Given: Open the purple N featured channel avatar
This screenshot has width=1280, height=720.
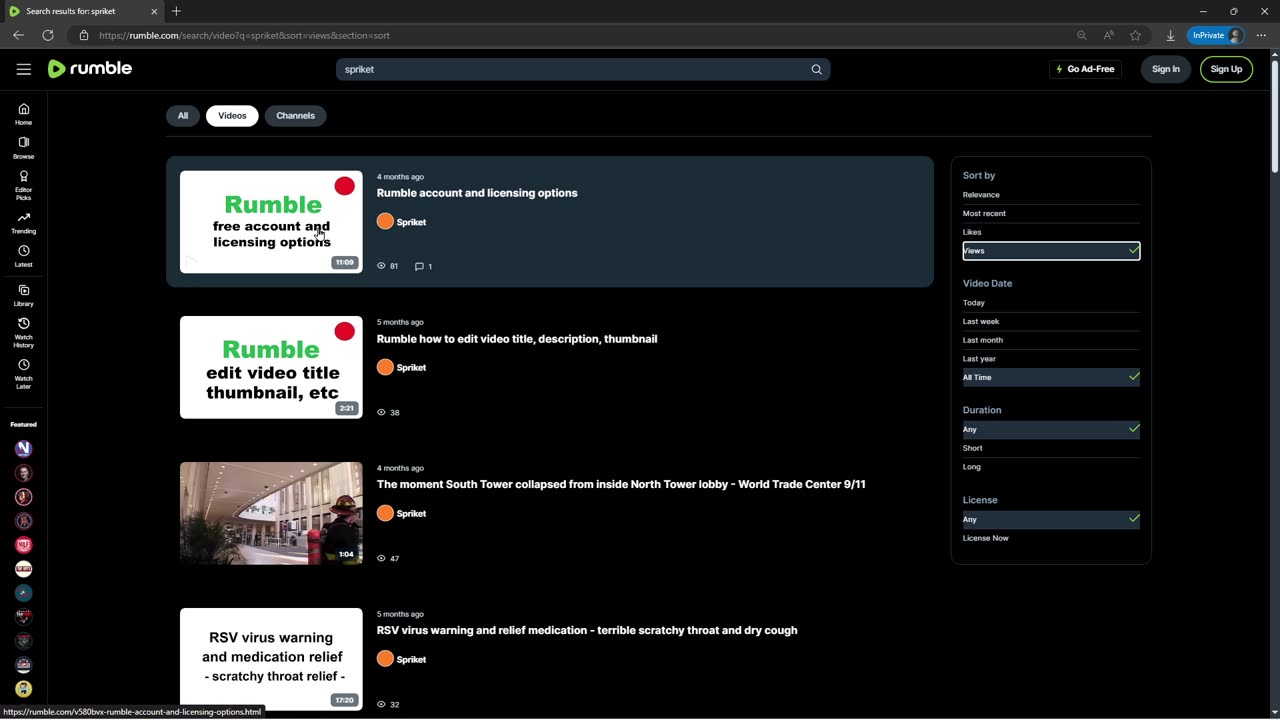Looking at the screenshot, I should click(x=24, y=449).
